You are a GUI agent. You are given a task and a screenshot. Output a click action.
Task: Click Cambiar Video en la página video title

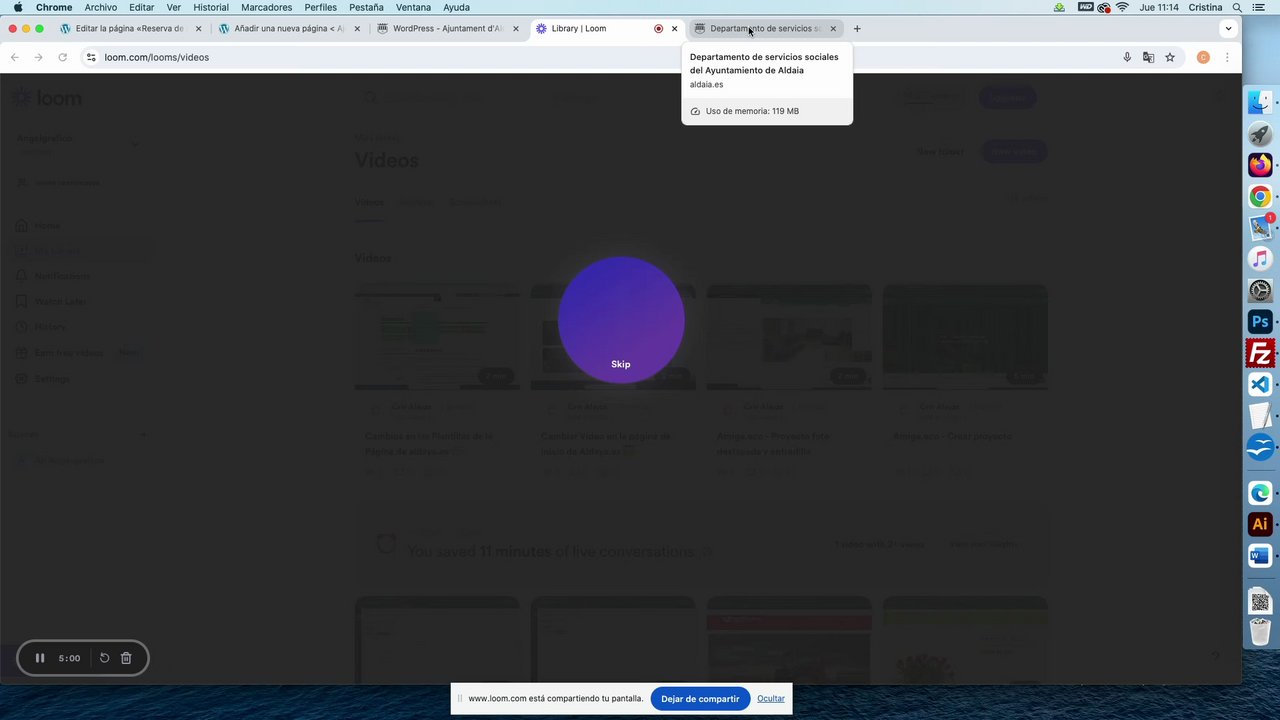point(606,443)
